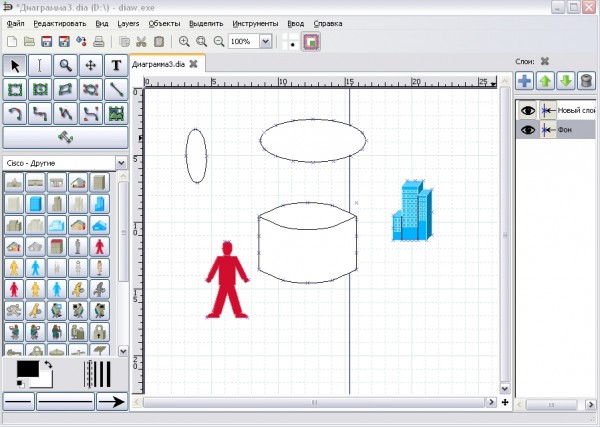Image resolution: width=600 pixels, height=427 pixels.
Task: Click the New diagram icon
Action: coord(12,41)
